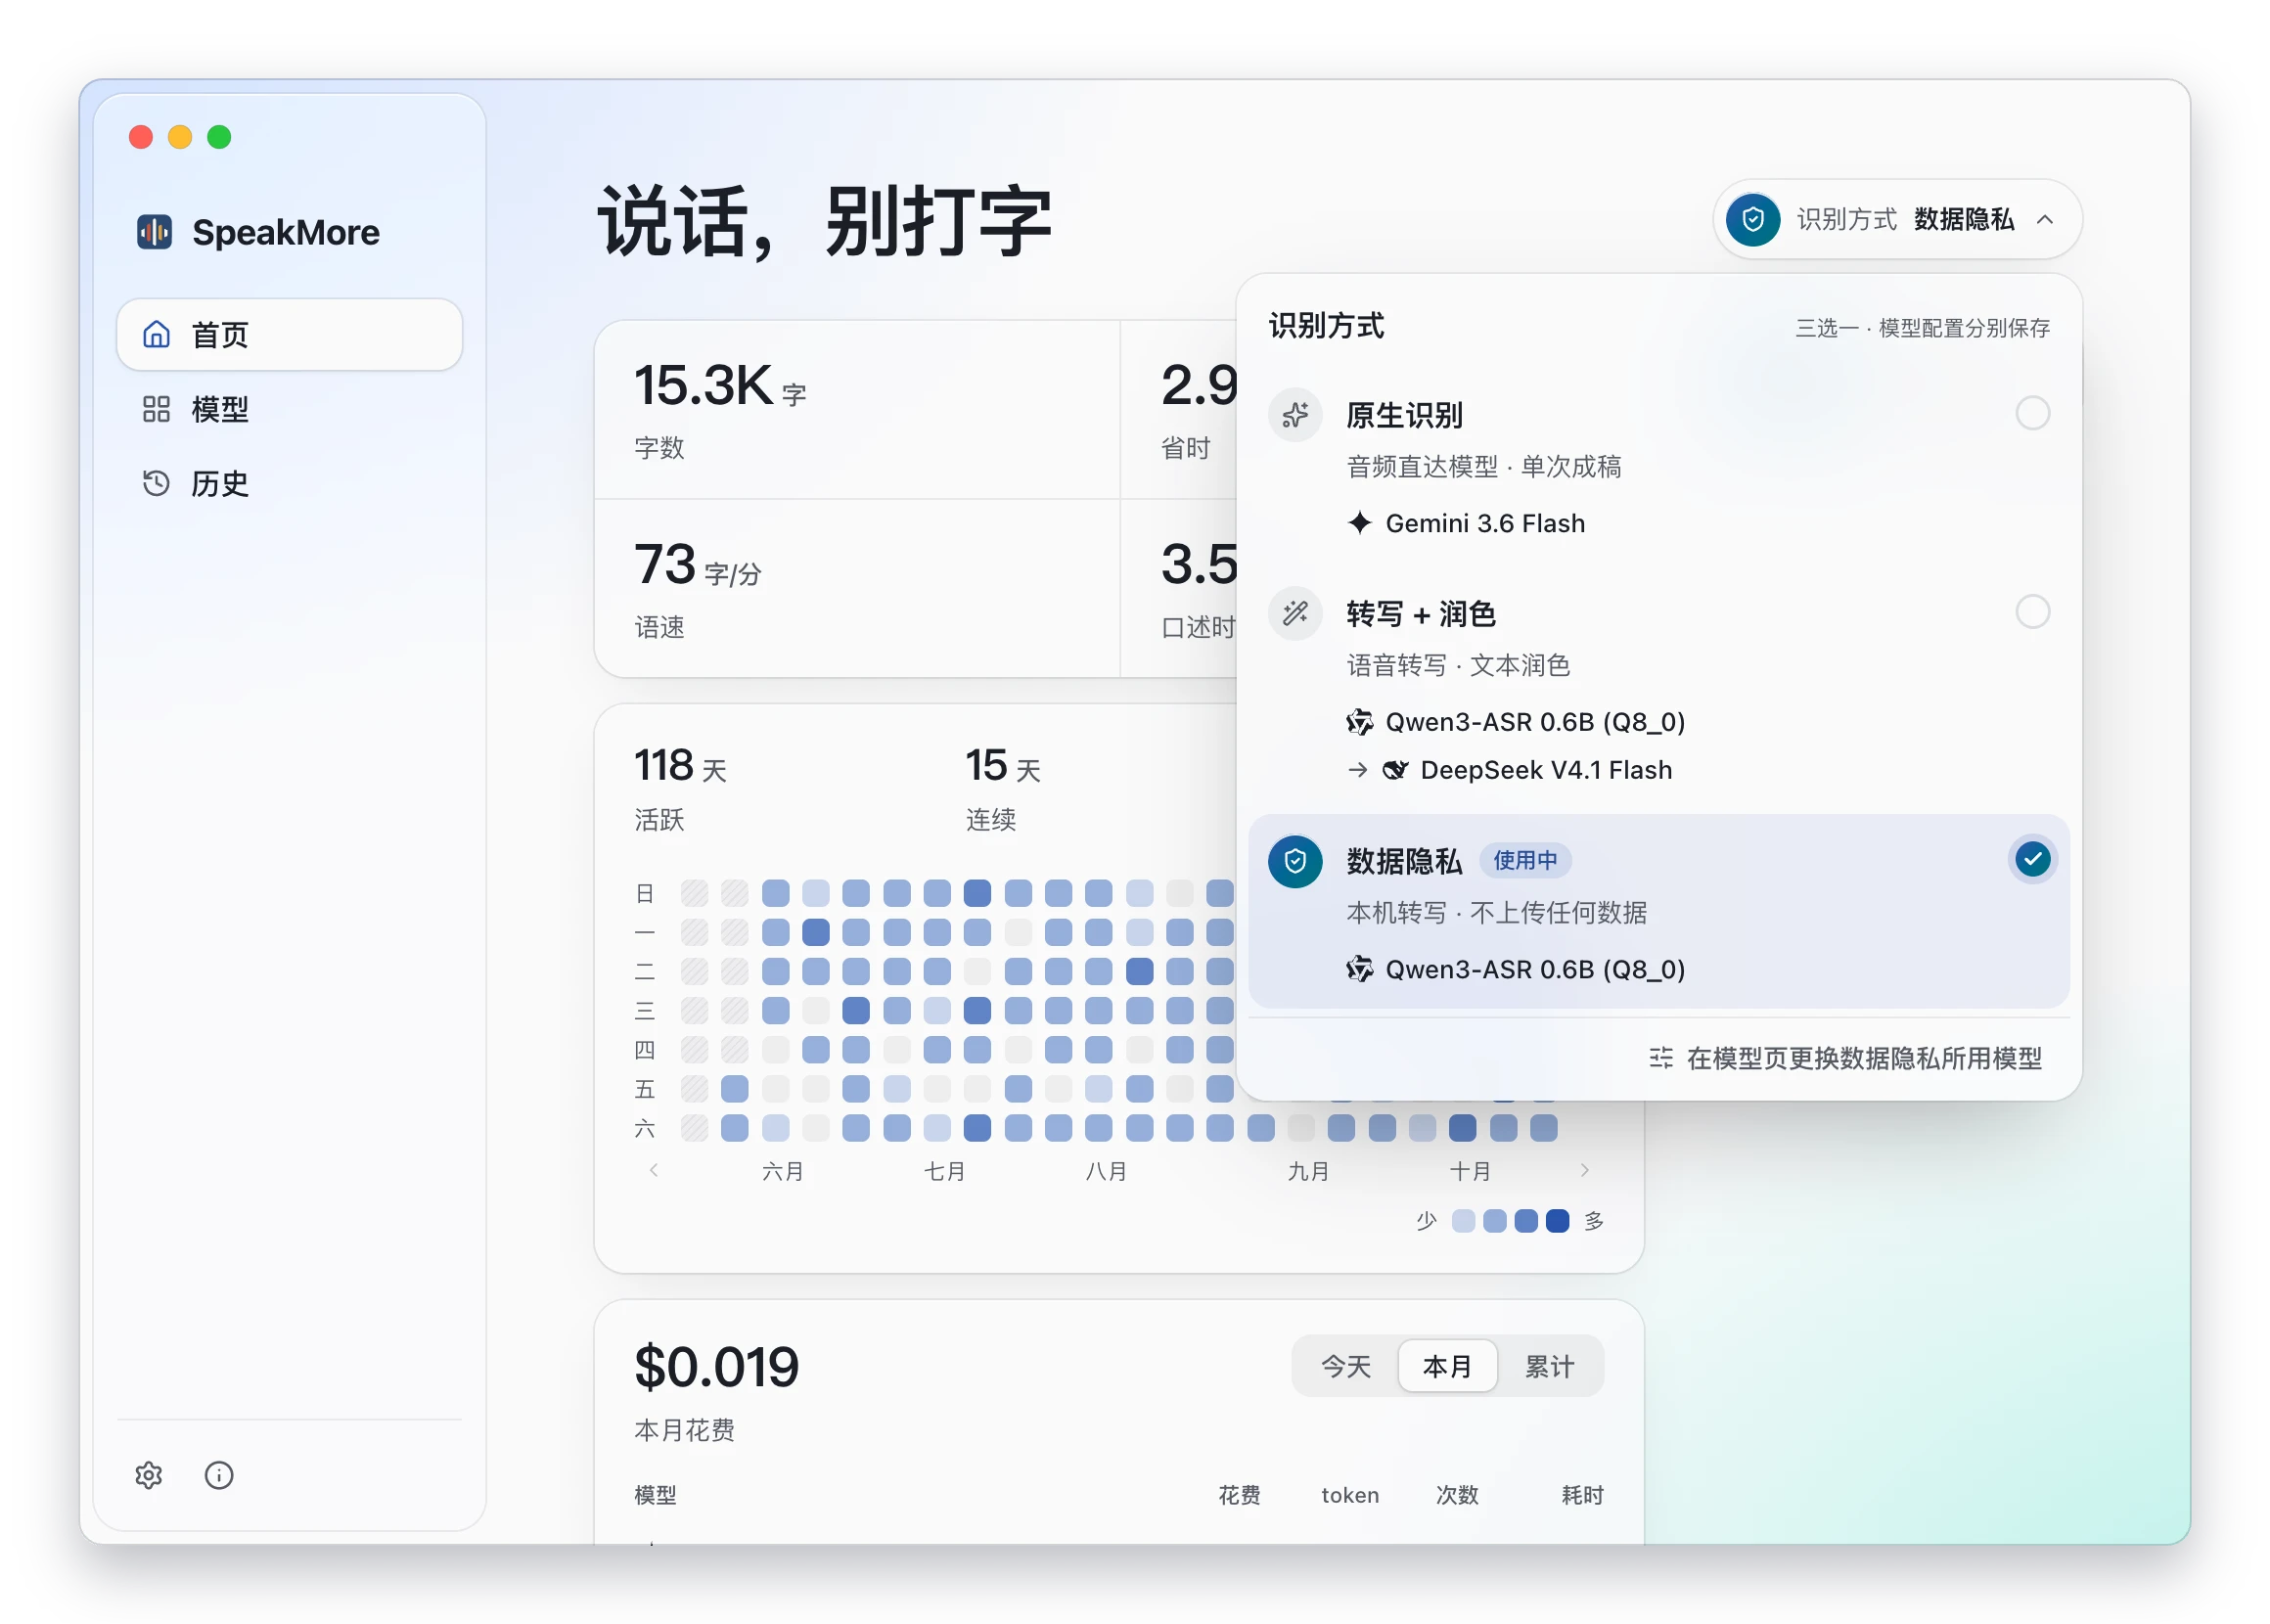Click the red close window button
This screenshot has height=1624, width=2270.
(141, 137)
